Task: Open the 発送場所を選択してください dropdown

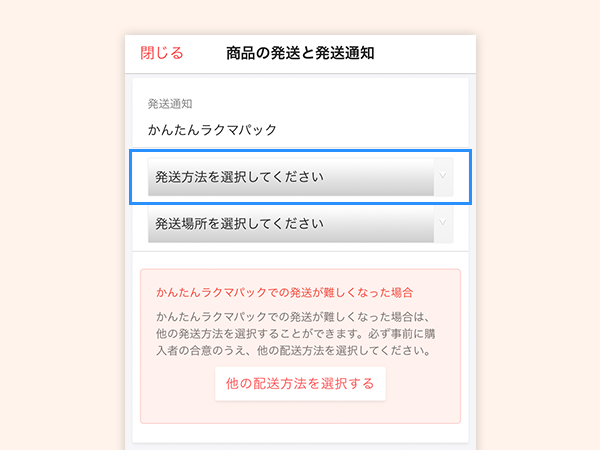Action: [300, 224]
